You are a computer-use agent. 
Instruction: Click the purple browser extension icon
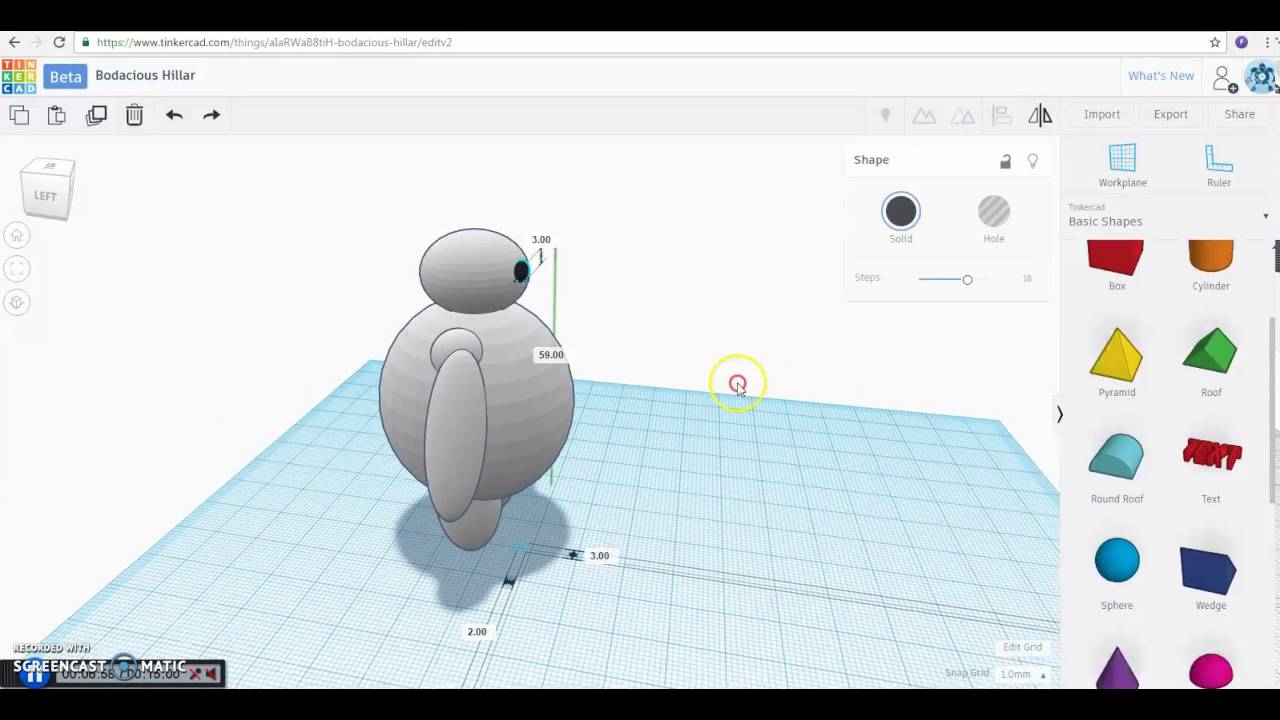(x=1241, y=42)
